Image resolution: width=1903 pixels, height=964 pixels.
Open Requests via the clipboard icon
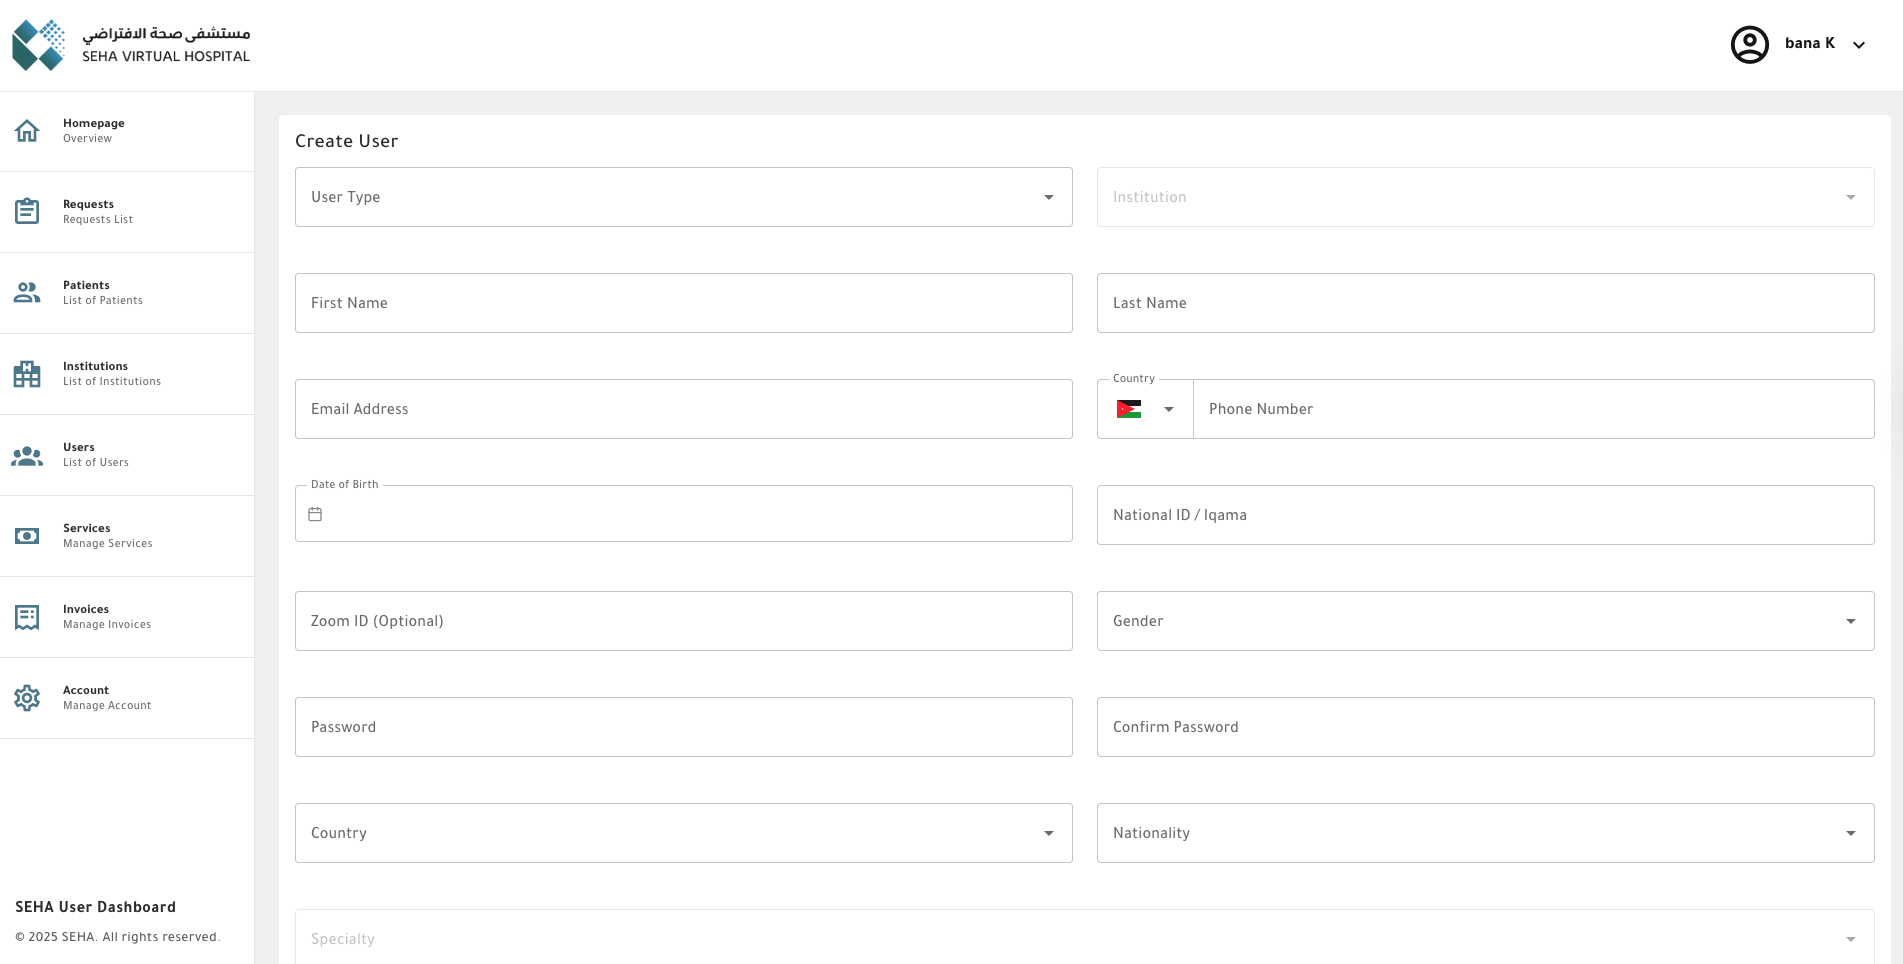pyautogui.click(x=27, y=211)
